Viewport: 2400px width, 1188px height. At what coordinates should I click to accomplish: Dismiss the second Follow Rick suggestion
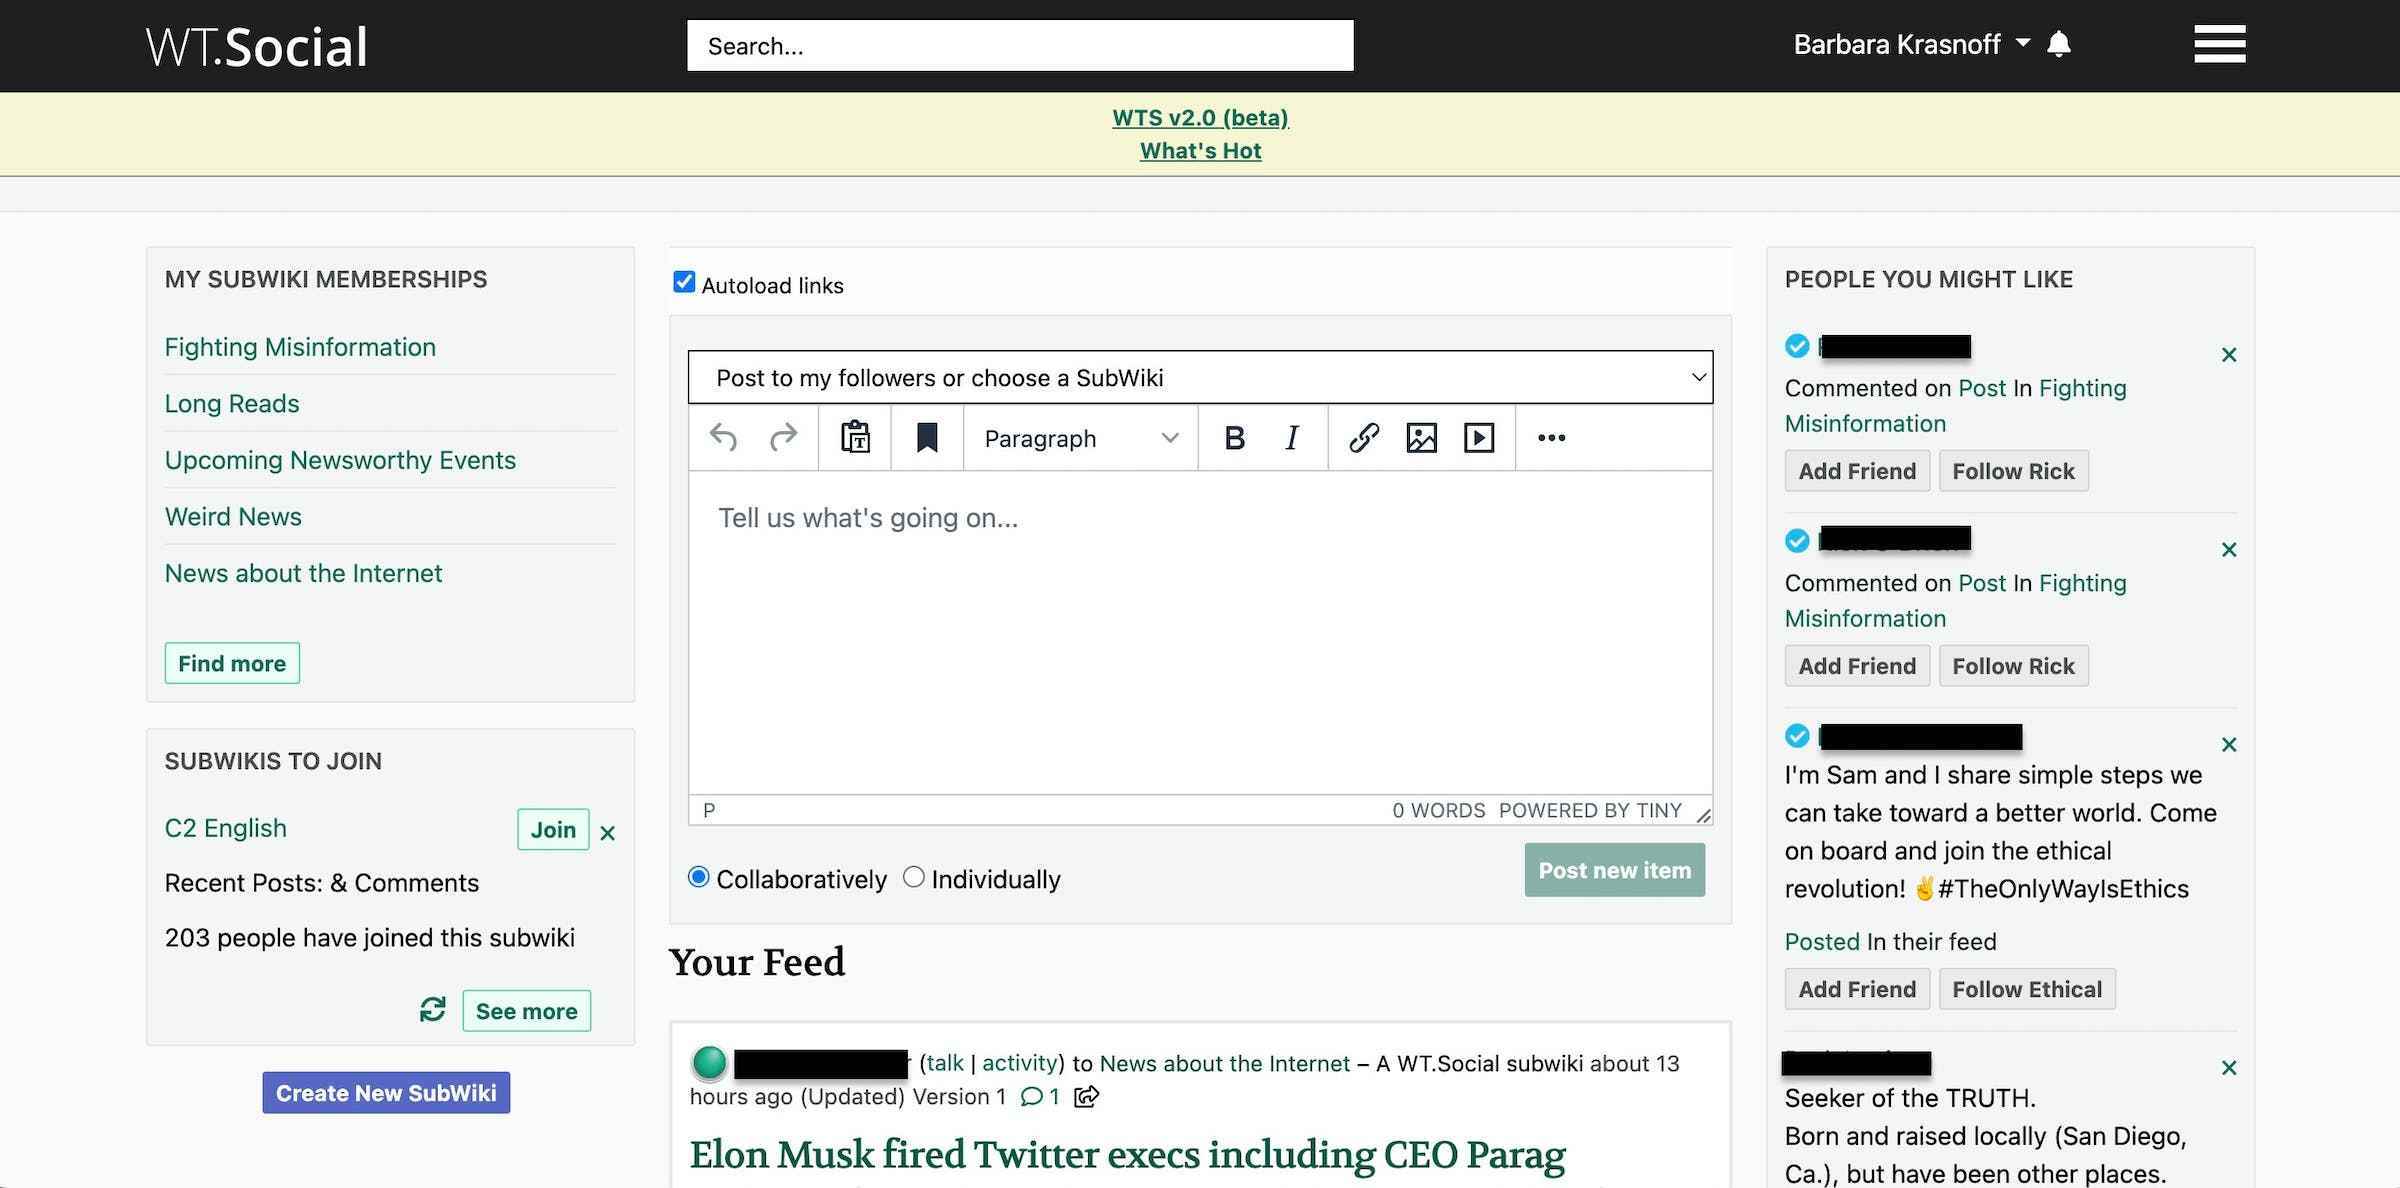pyautogui.click(x=2229, y=550)
